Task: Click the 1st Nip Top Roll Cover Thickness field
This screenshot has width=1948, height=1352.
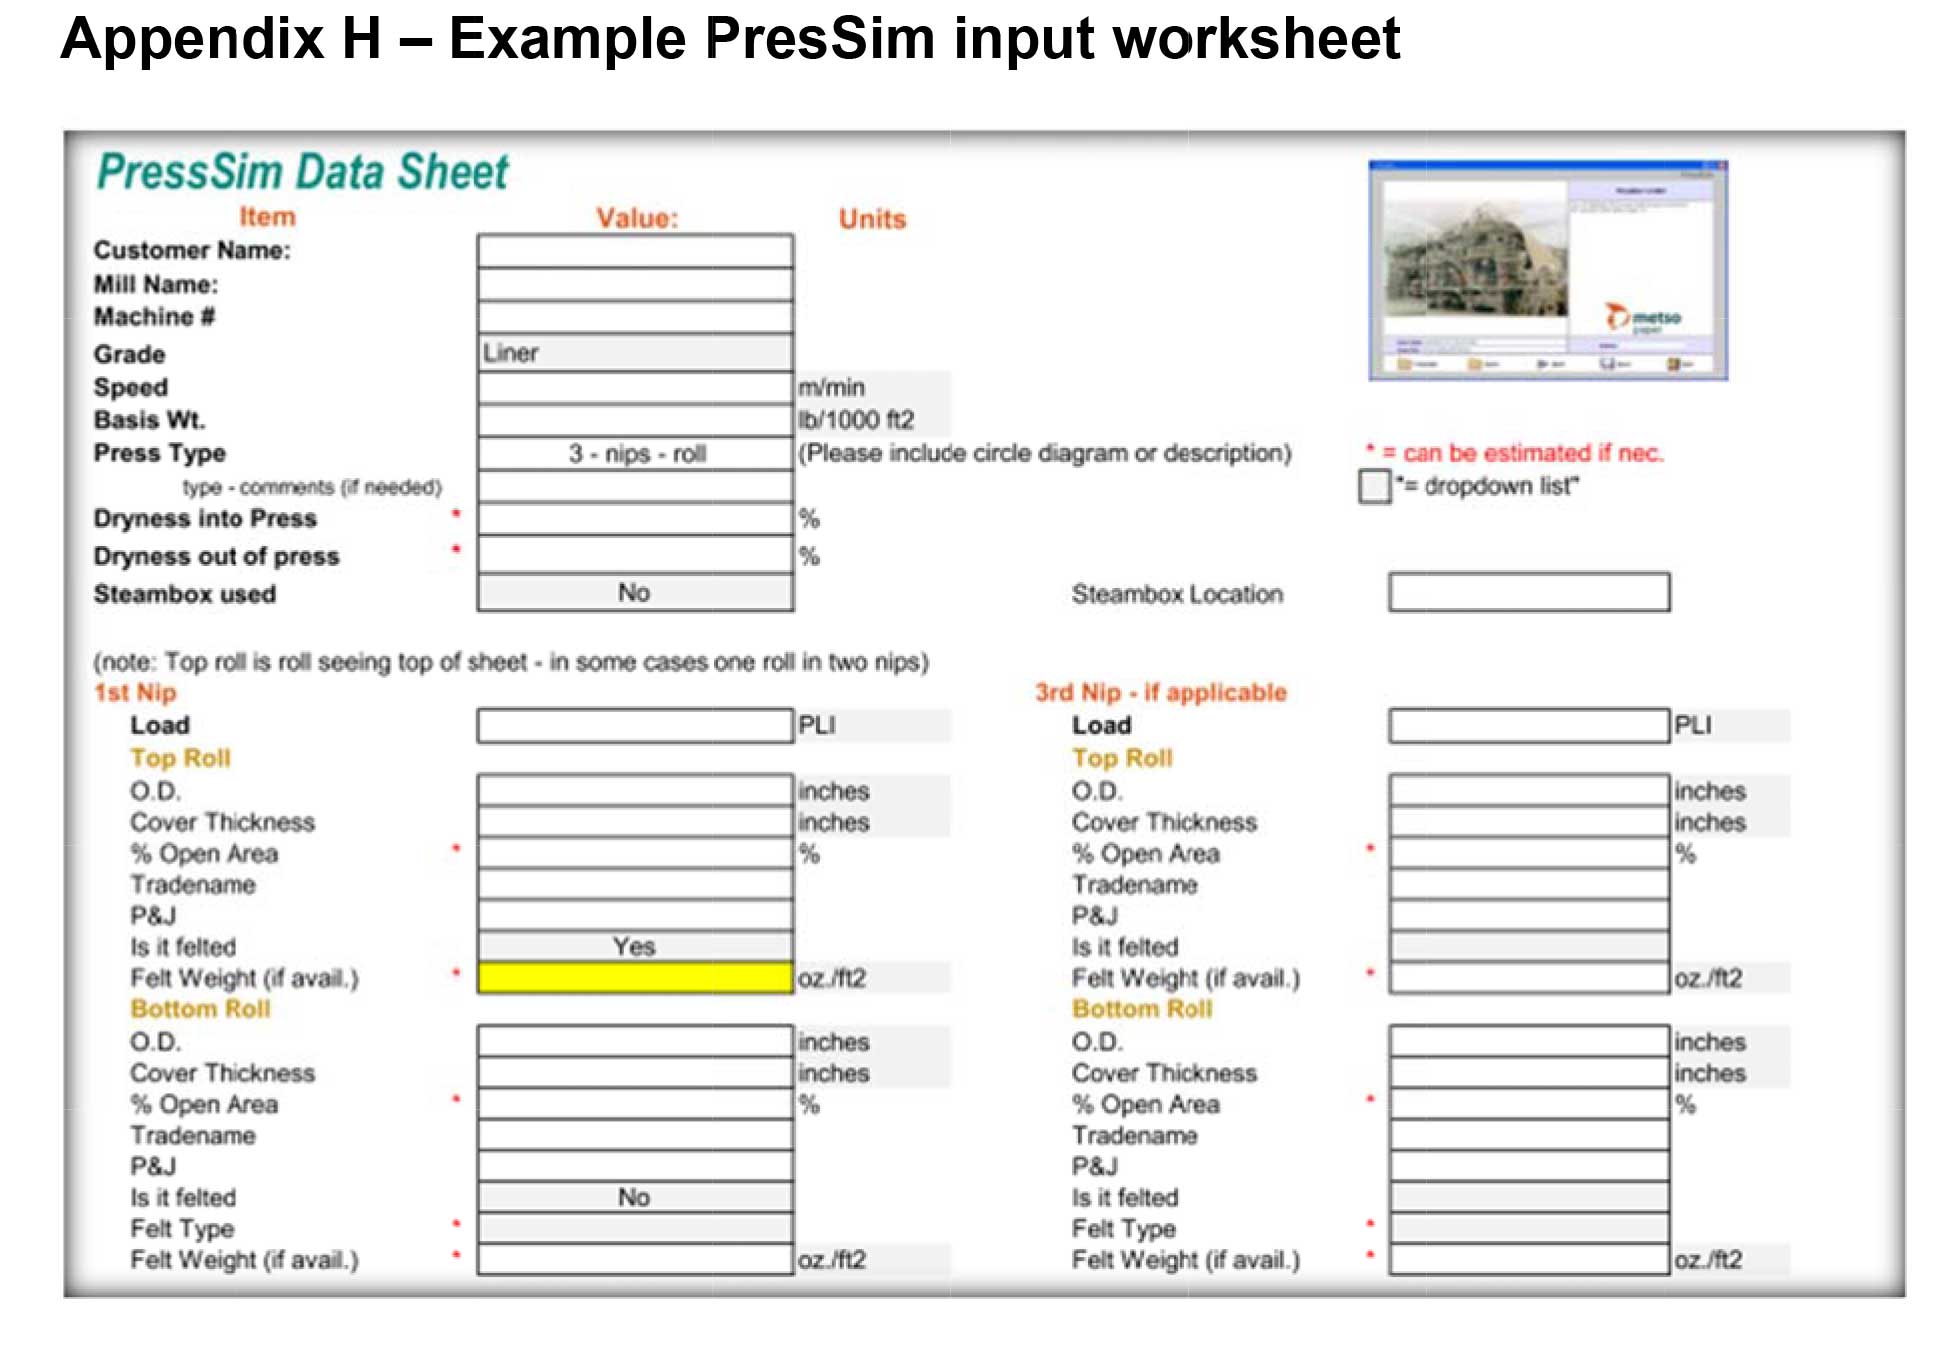Action: coord(635,822)
